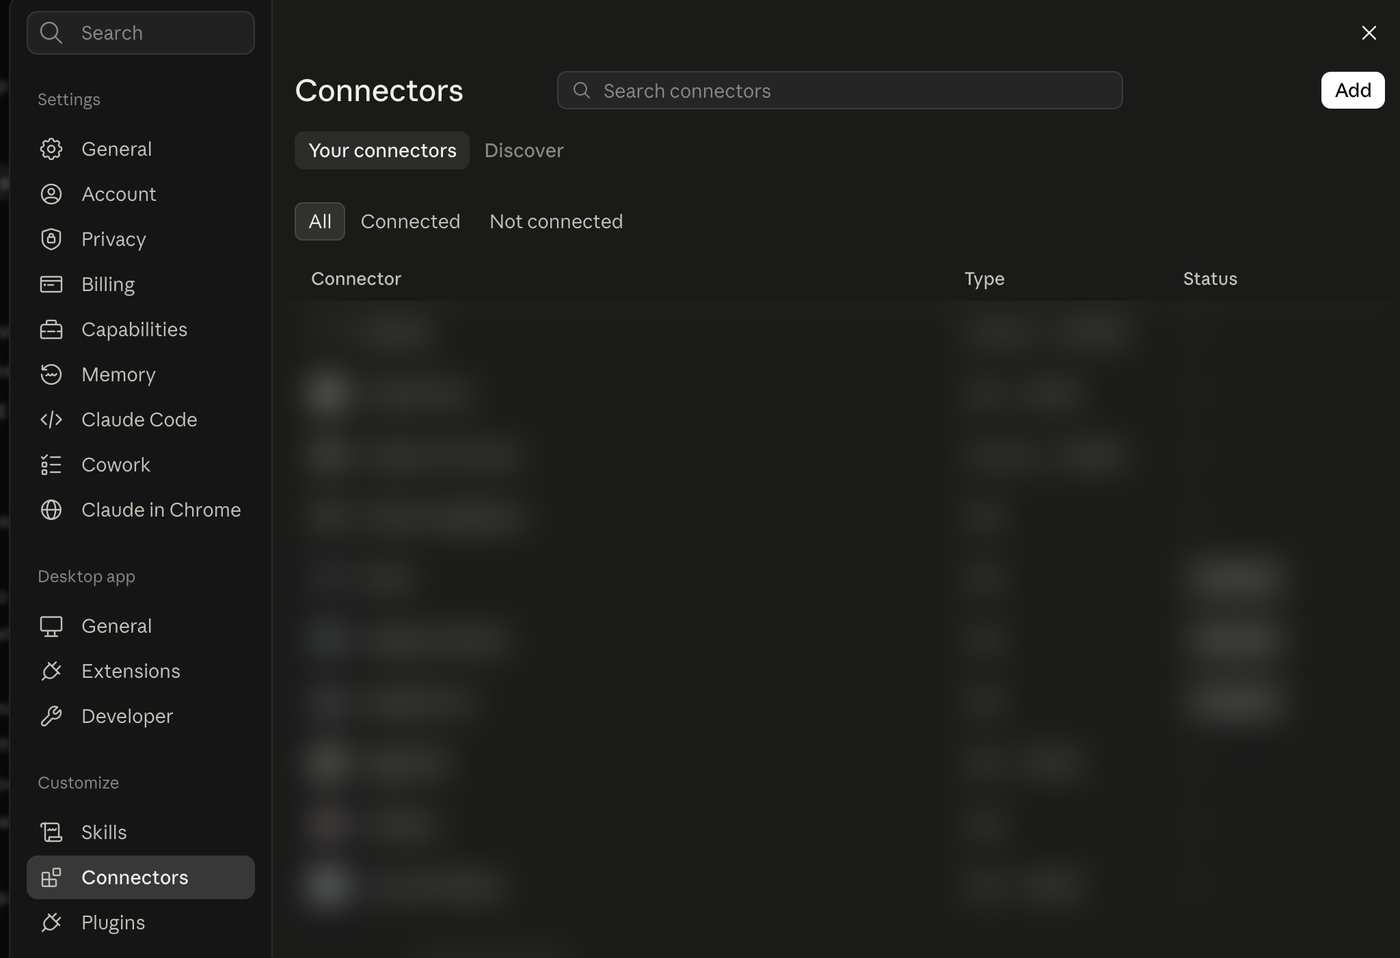
Task: Click the Status column header
Action: pos(1210,279)
